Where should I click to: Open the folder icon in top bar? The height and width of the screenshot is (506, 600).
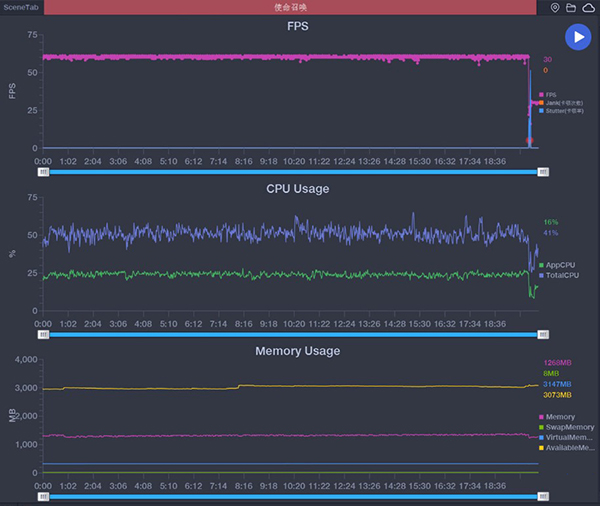[571, 8]
